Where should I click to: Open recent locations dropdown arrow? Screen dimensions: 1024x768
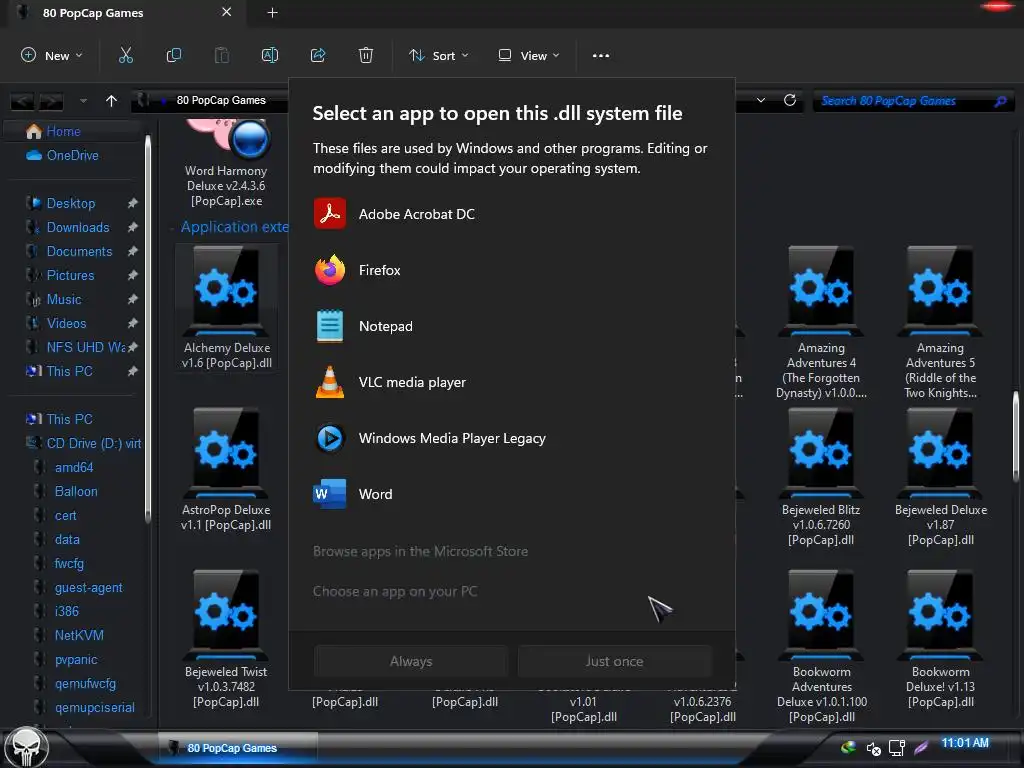coord(83,101)
